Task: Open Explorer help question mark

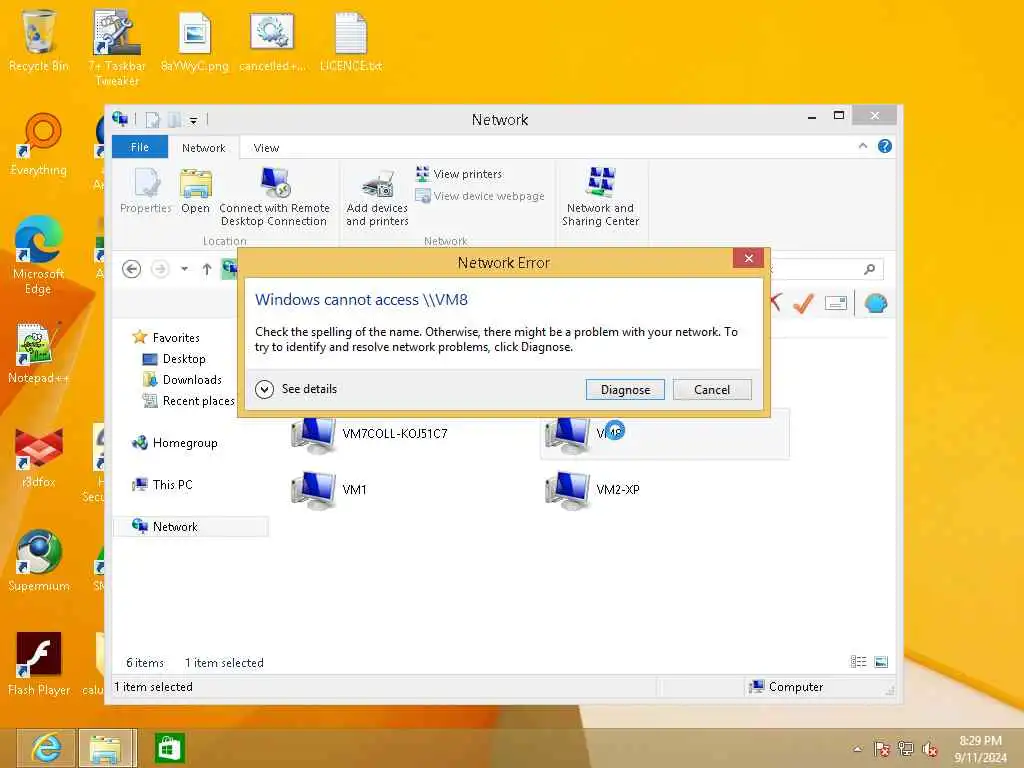Action: pyautogui.click(x=885, y=146)
